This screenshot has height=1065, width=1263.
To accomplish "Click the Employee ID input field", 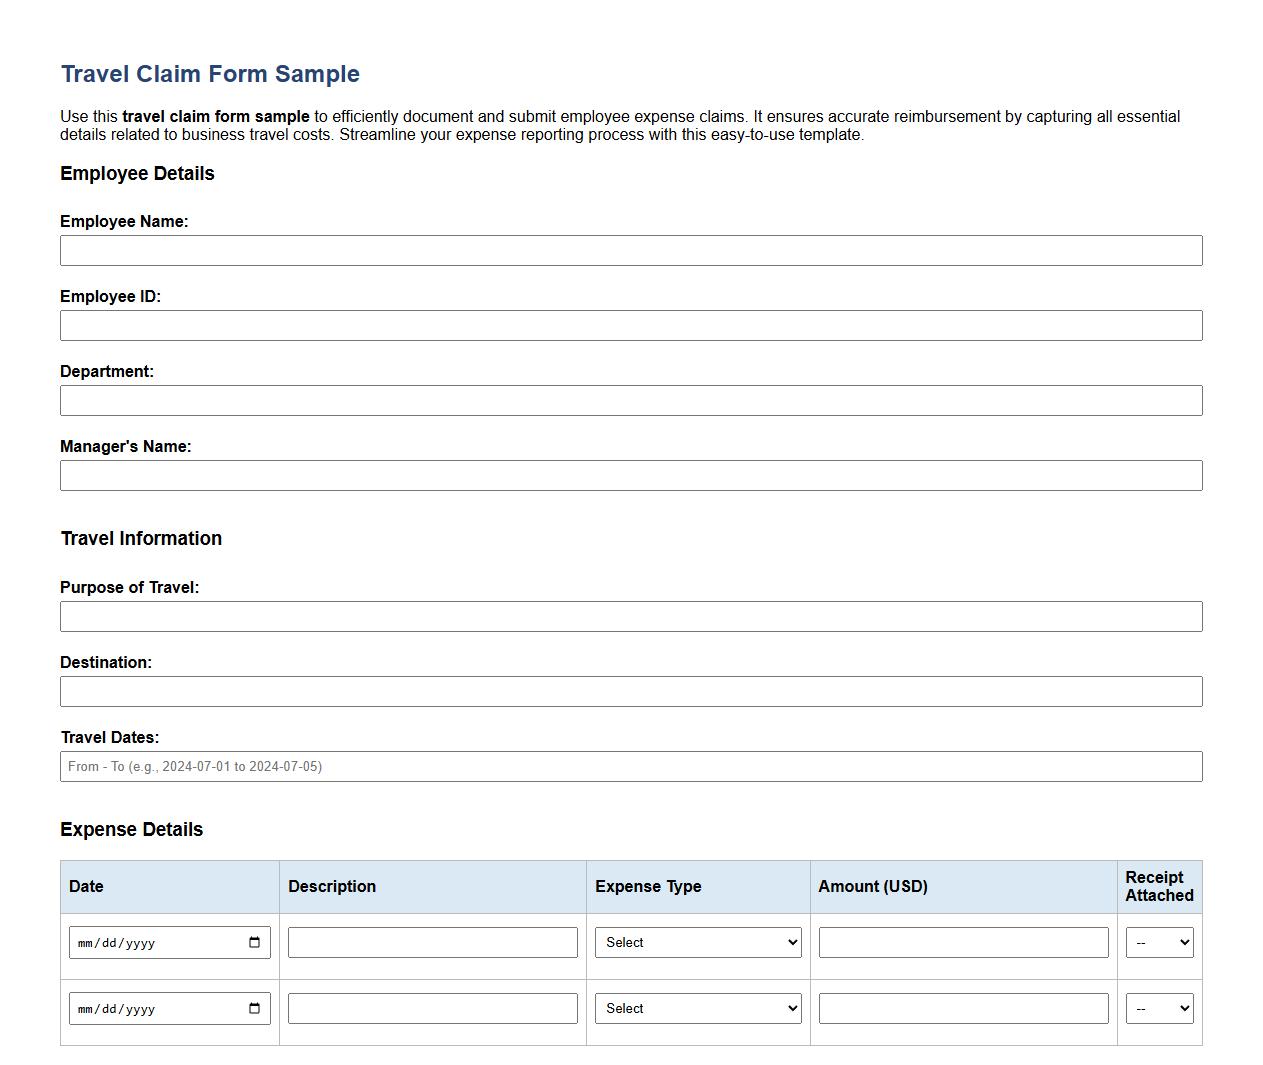I will [x=631, y=325].
